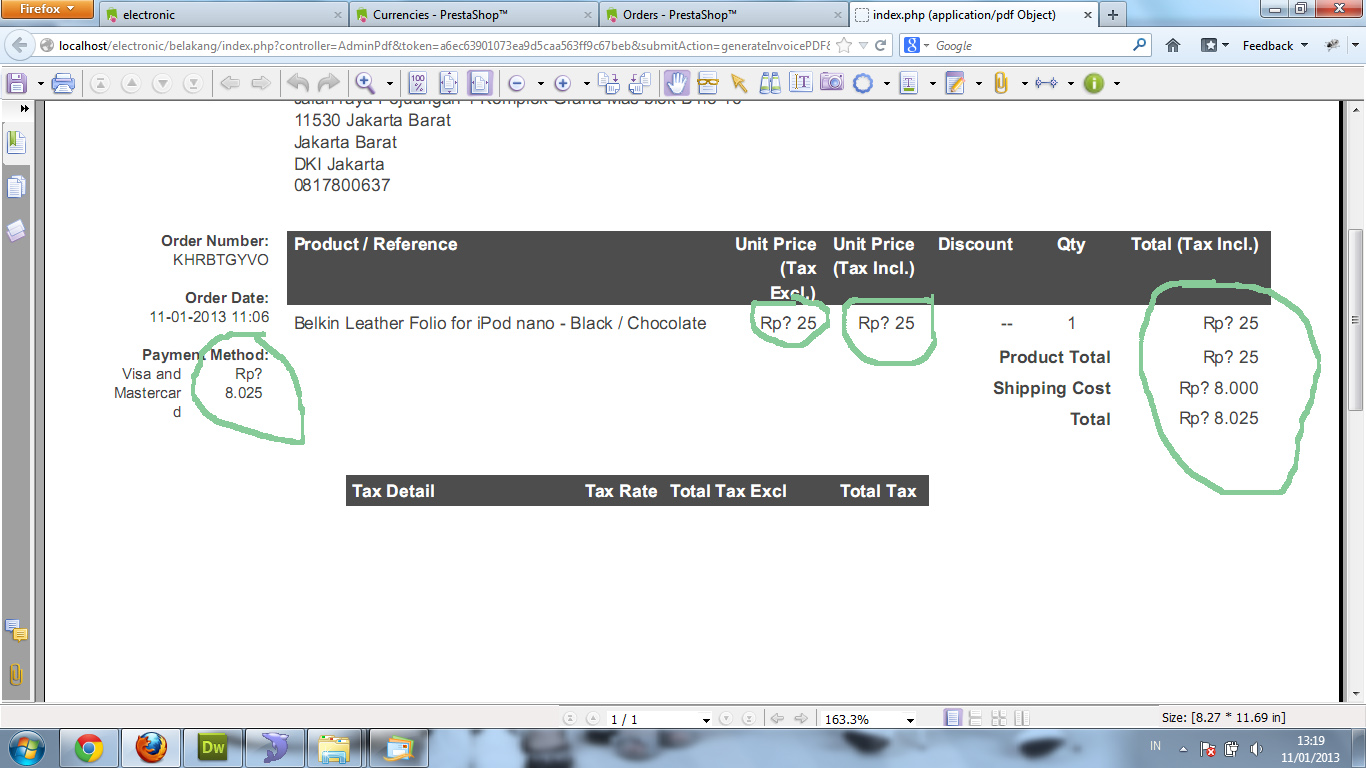Click the blue shape drawing tool

tap(863, 83)
